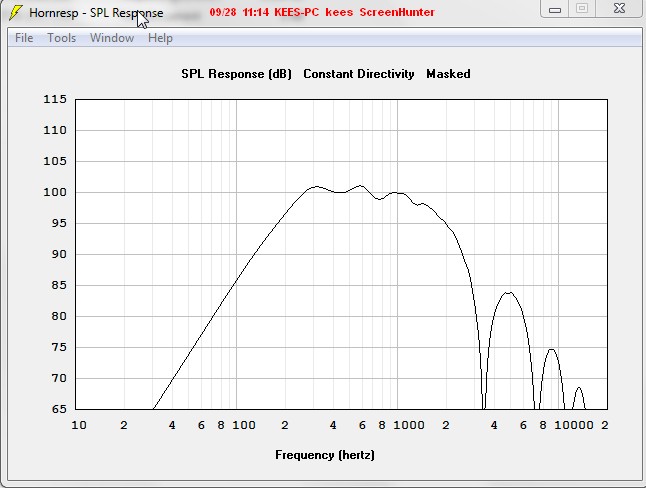This screenshot has width=646, height=488.
Task: Close the Hornresp SPL Response window
Action: click(619, 9)
